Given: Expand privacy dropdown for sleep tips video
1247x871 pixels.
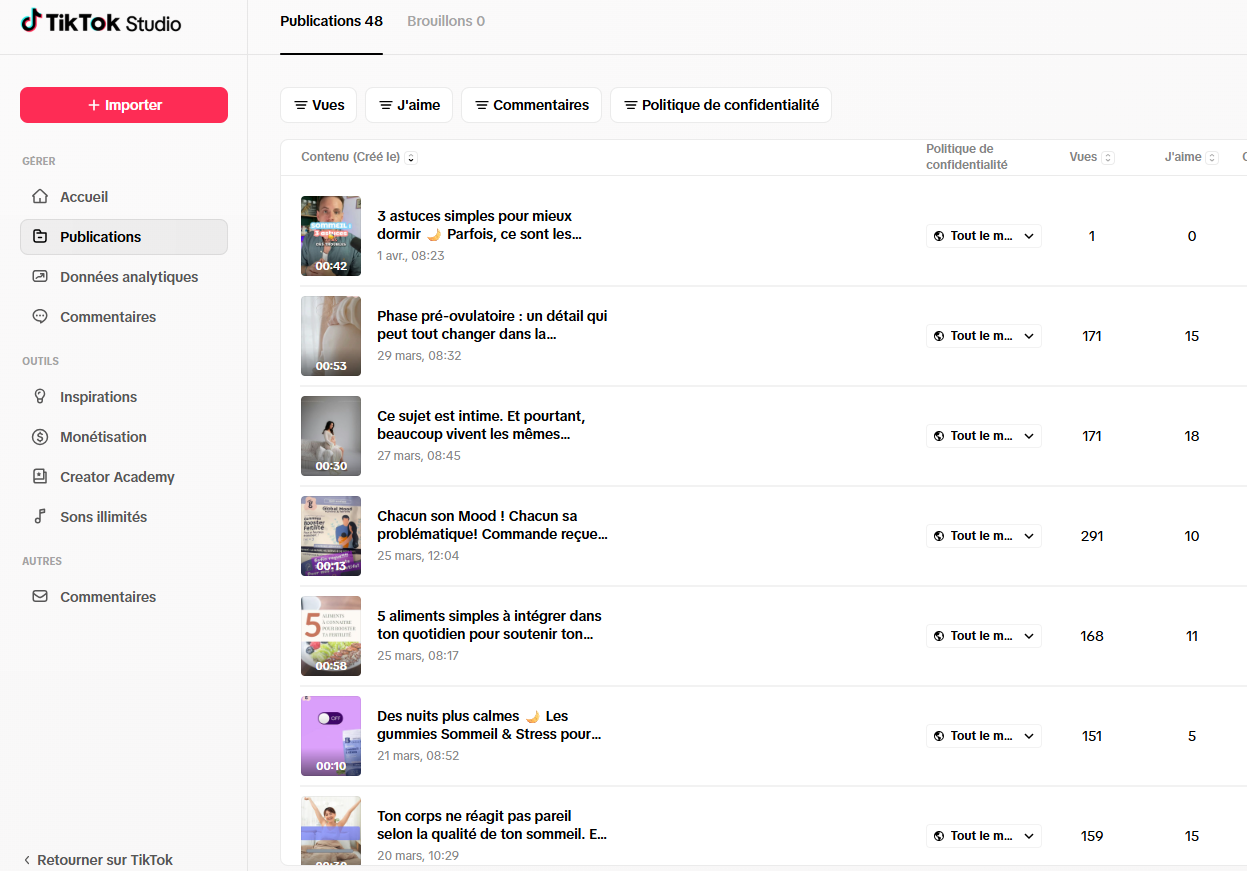Looking at the screenshot, I should click(x=983, y=236).
